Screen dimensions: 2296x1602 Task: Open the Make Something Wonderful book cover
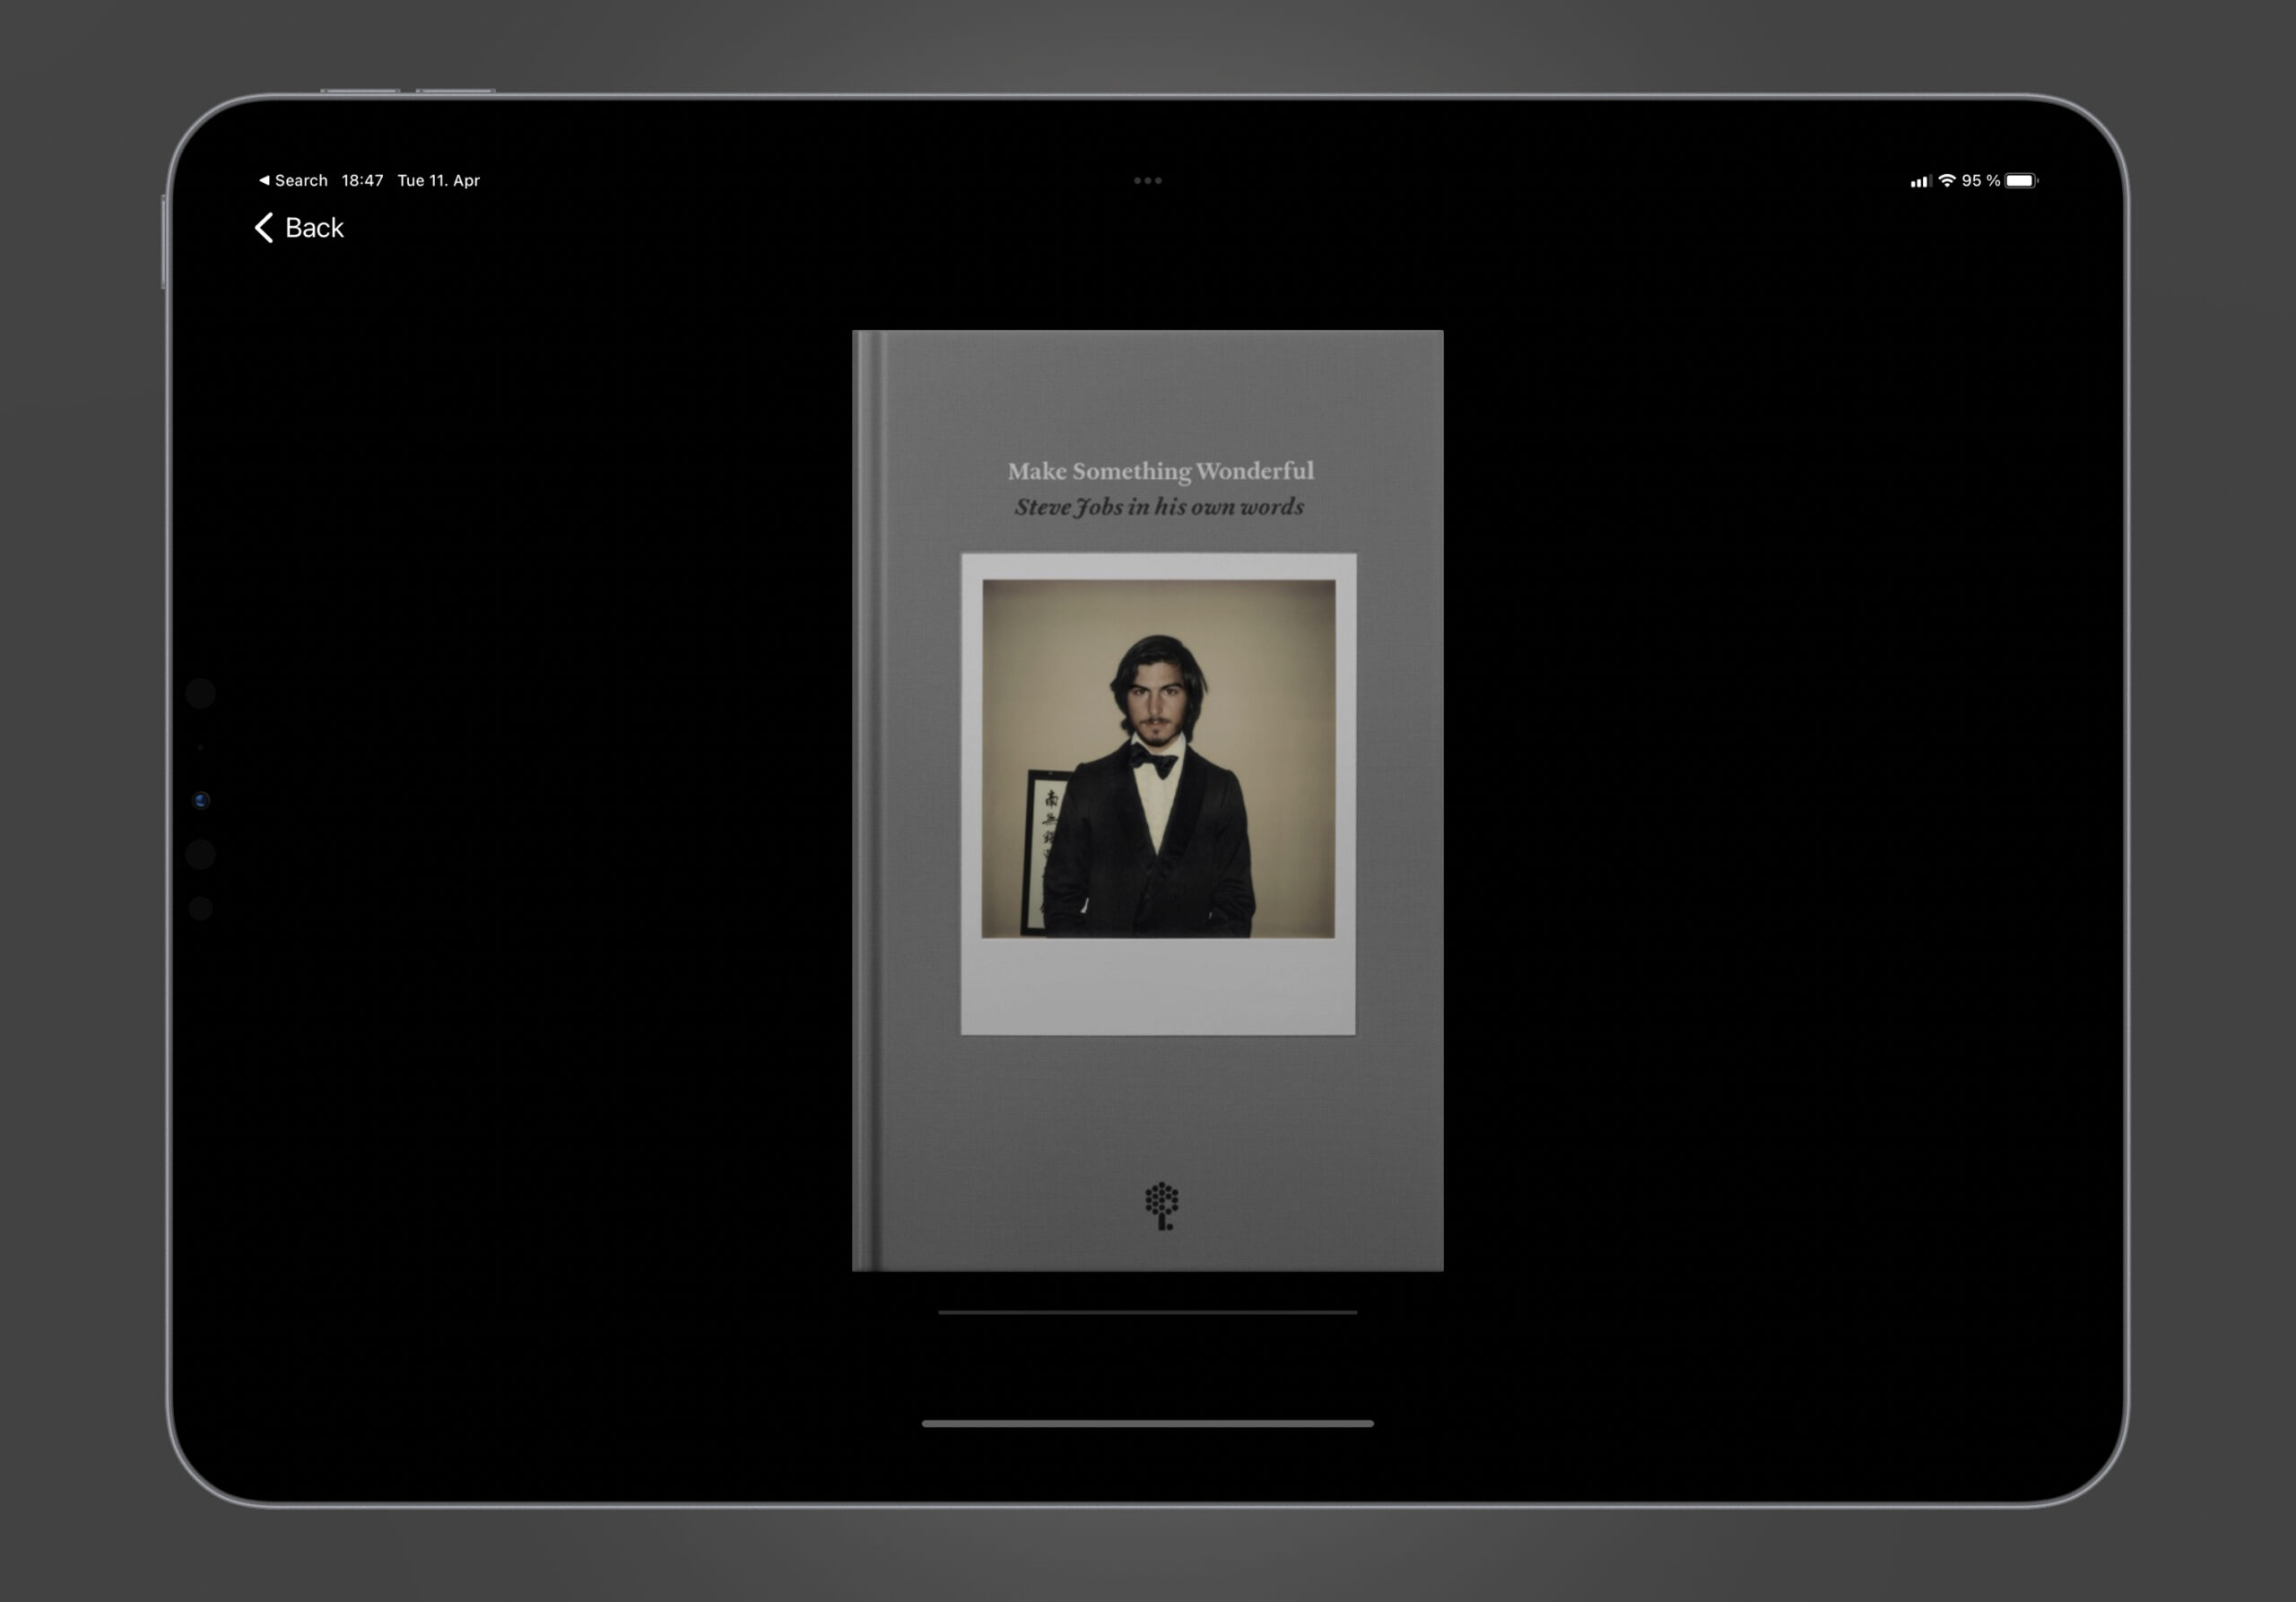(x=1147, y=800)
